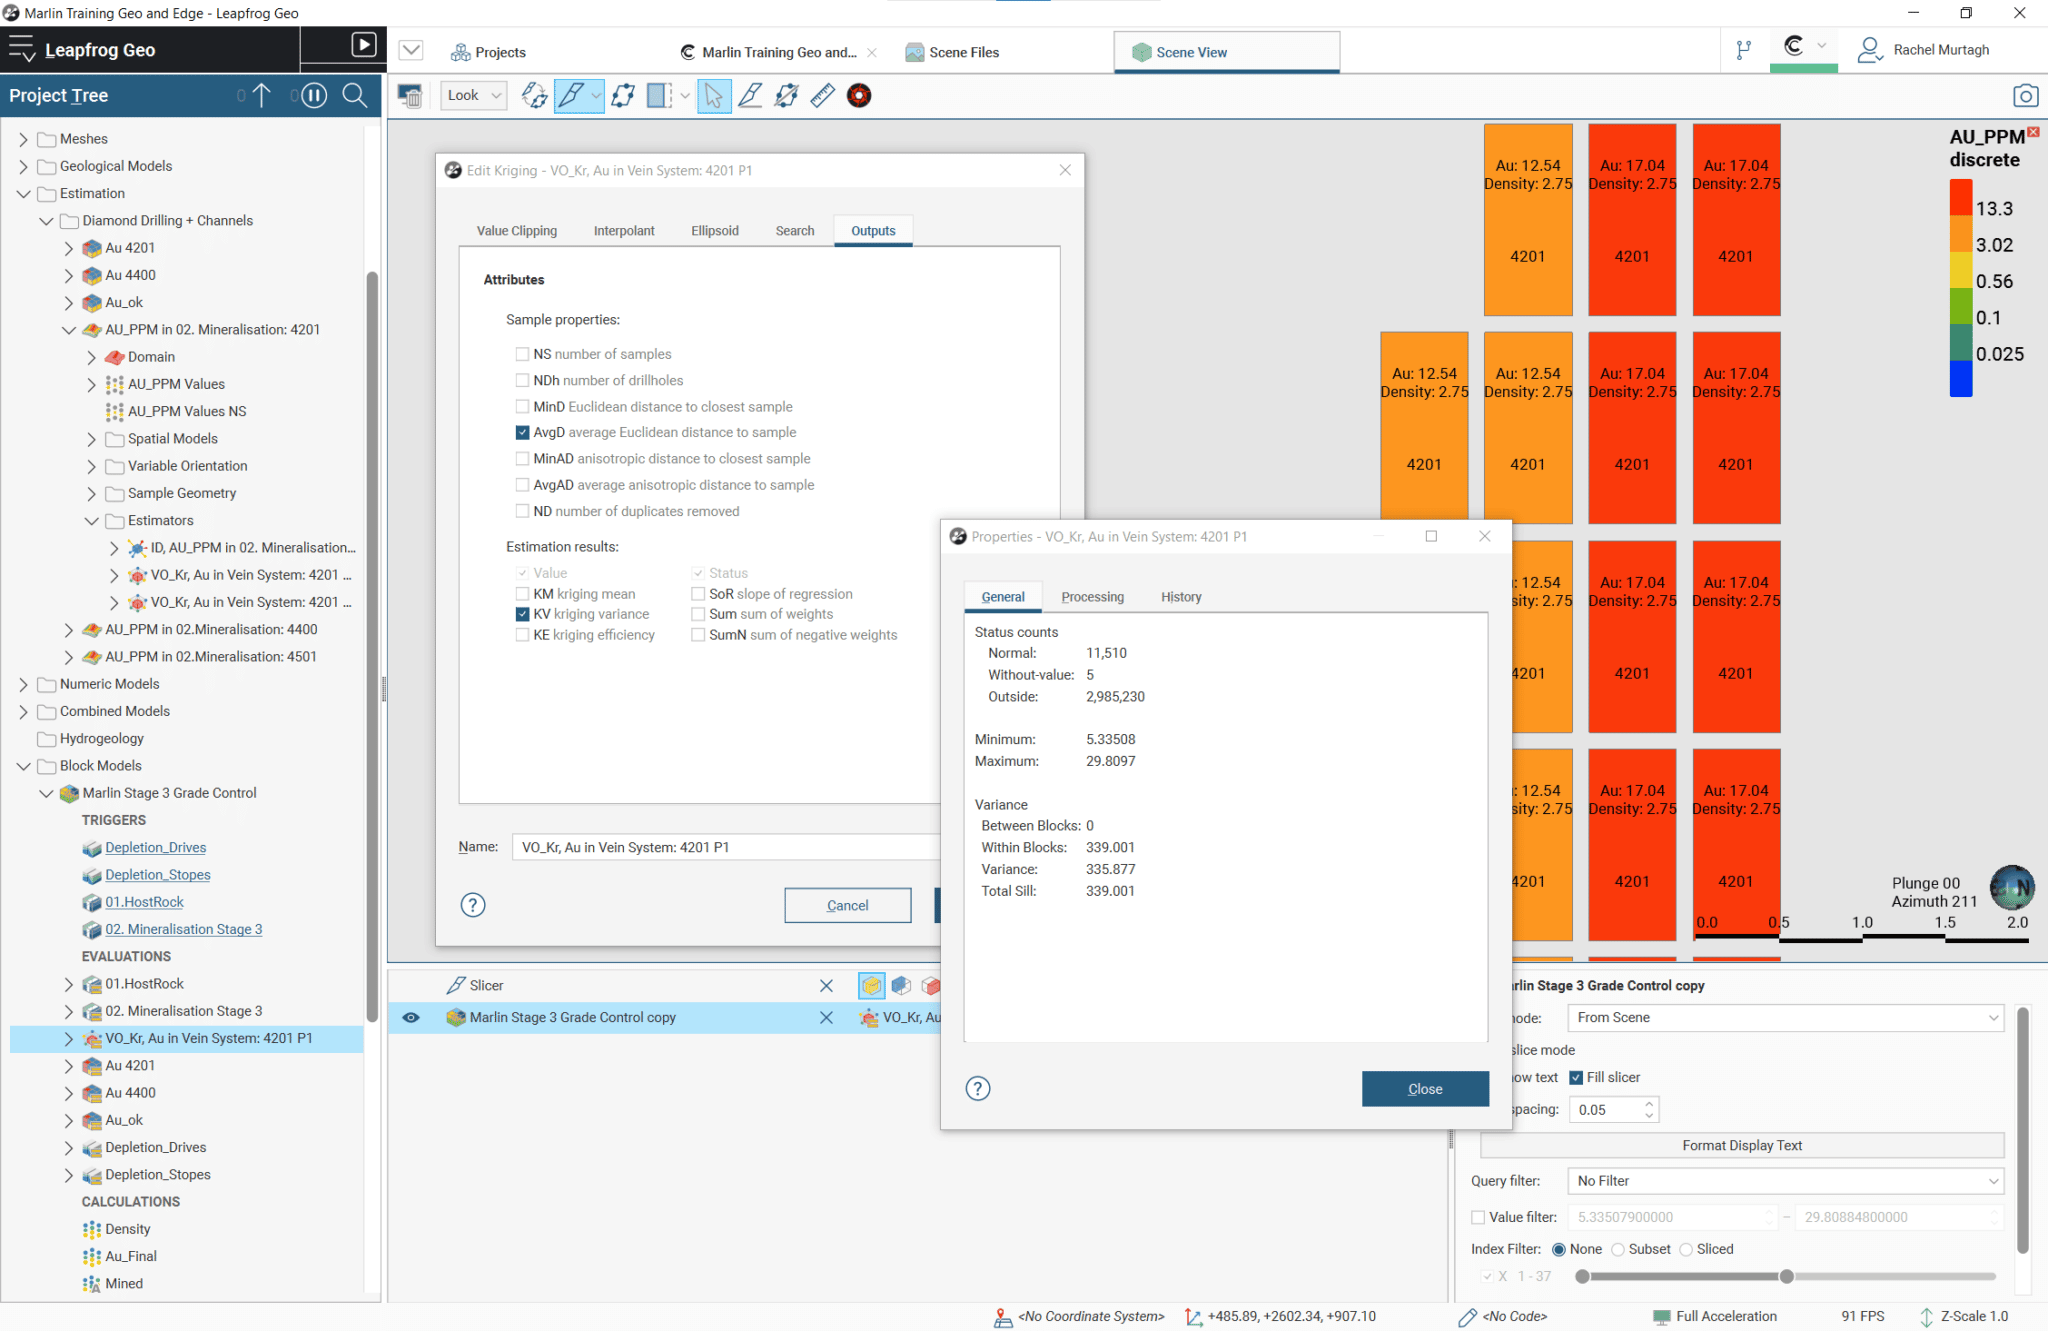Click the play button beside Leapfrog Geo
Screen dimensions: 2048x1331
[364, 45]
